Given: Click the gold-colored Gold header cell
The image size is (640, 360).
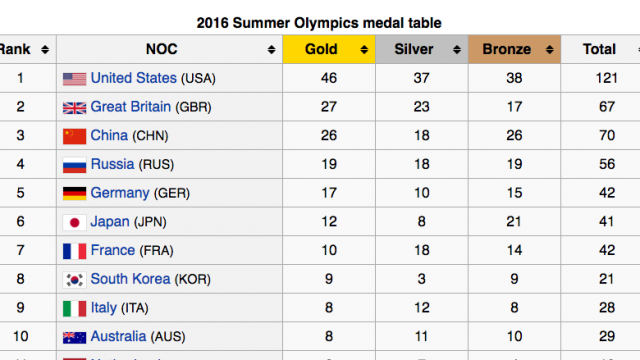Looking at the screenshot, I should (x=329, y=49).
